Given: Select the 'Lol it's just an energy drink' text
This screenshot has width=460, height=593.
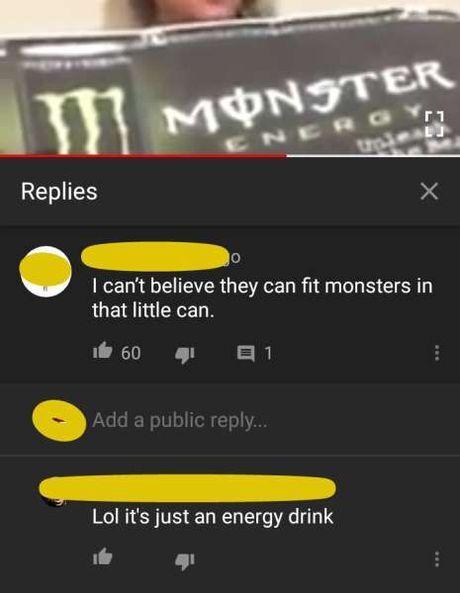Looking at the screenshot, I should (213, 517).
